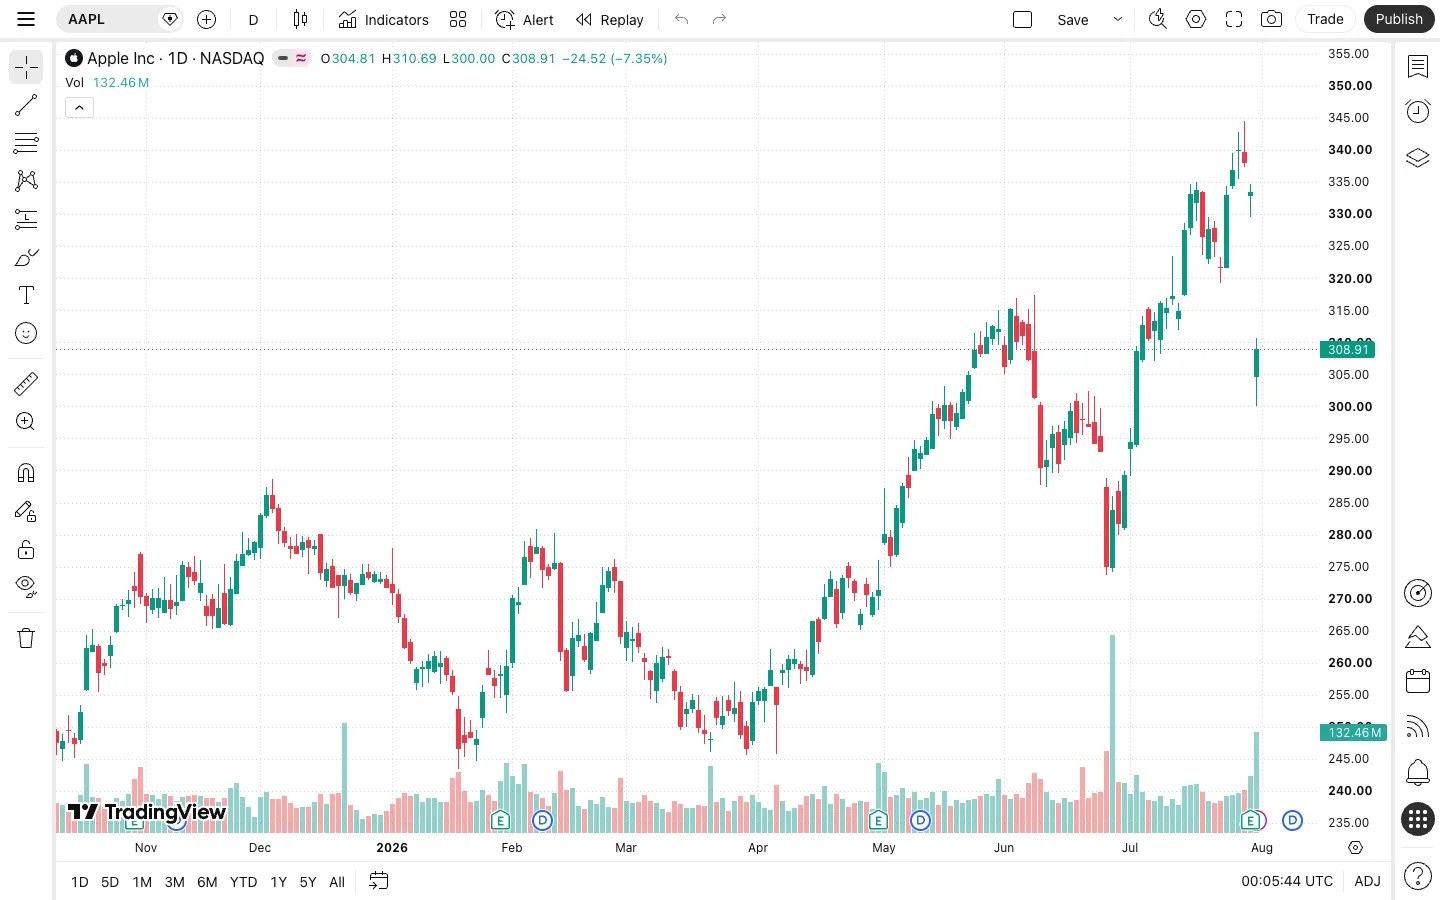Viewport: 1440px width, 900px height.
Task: Edit the AAPL symbol search field
Action: [x=118, y=19]
